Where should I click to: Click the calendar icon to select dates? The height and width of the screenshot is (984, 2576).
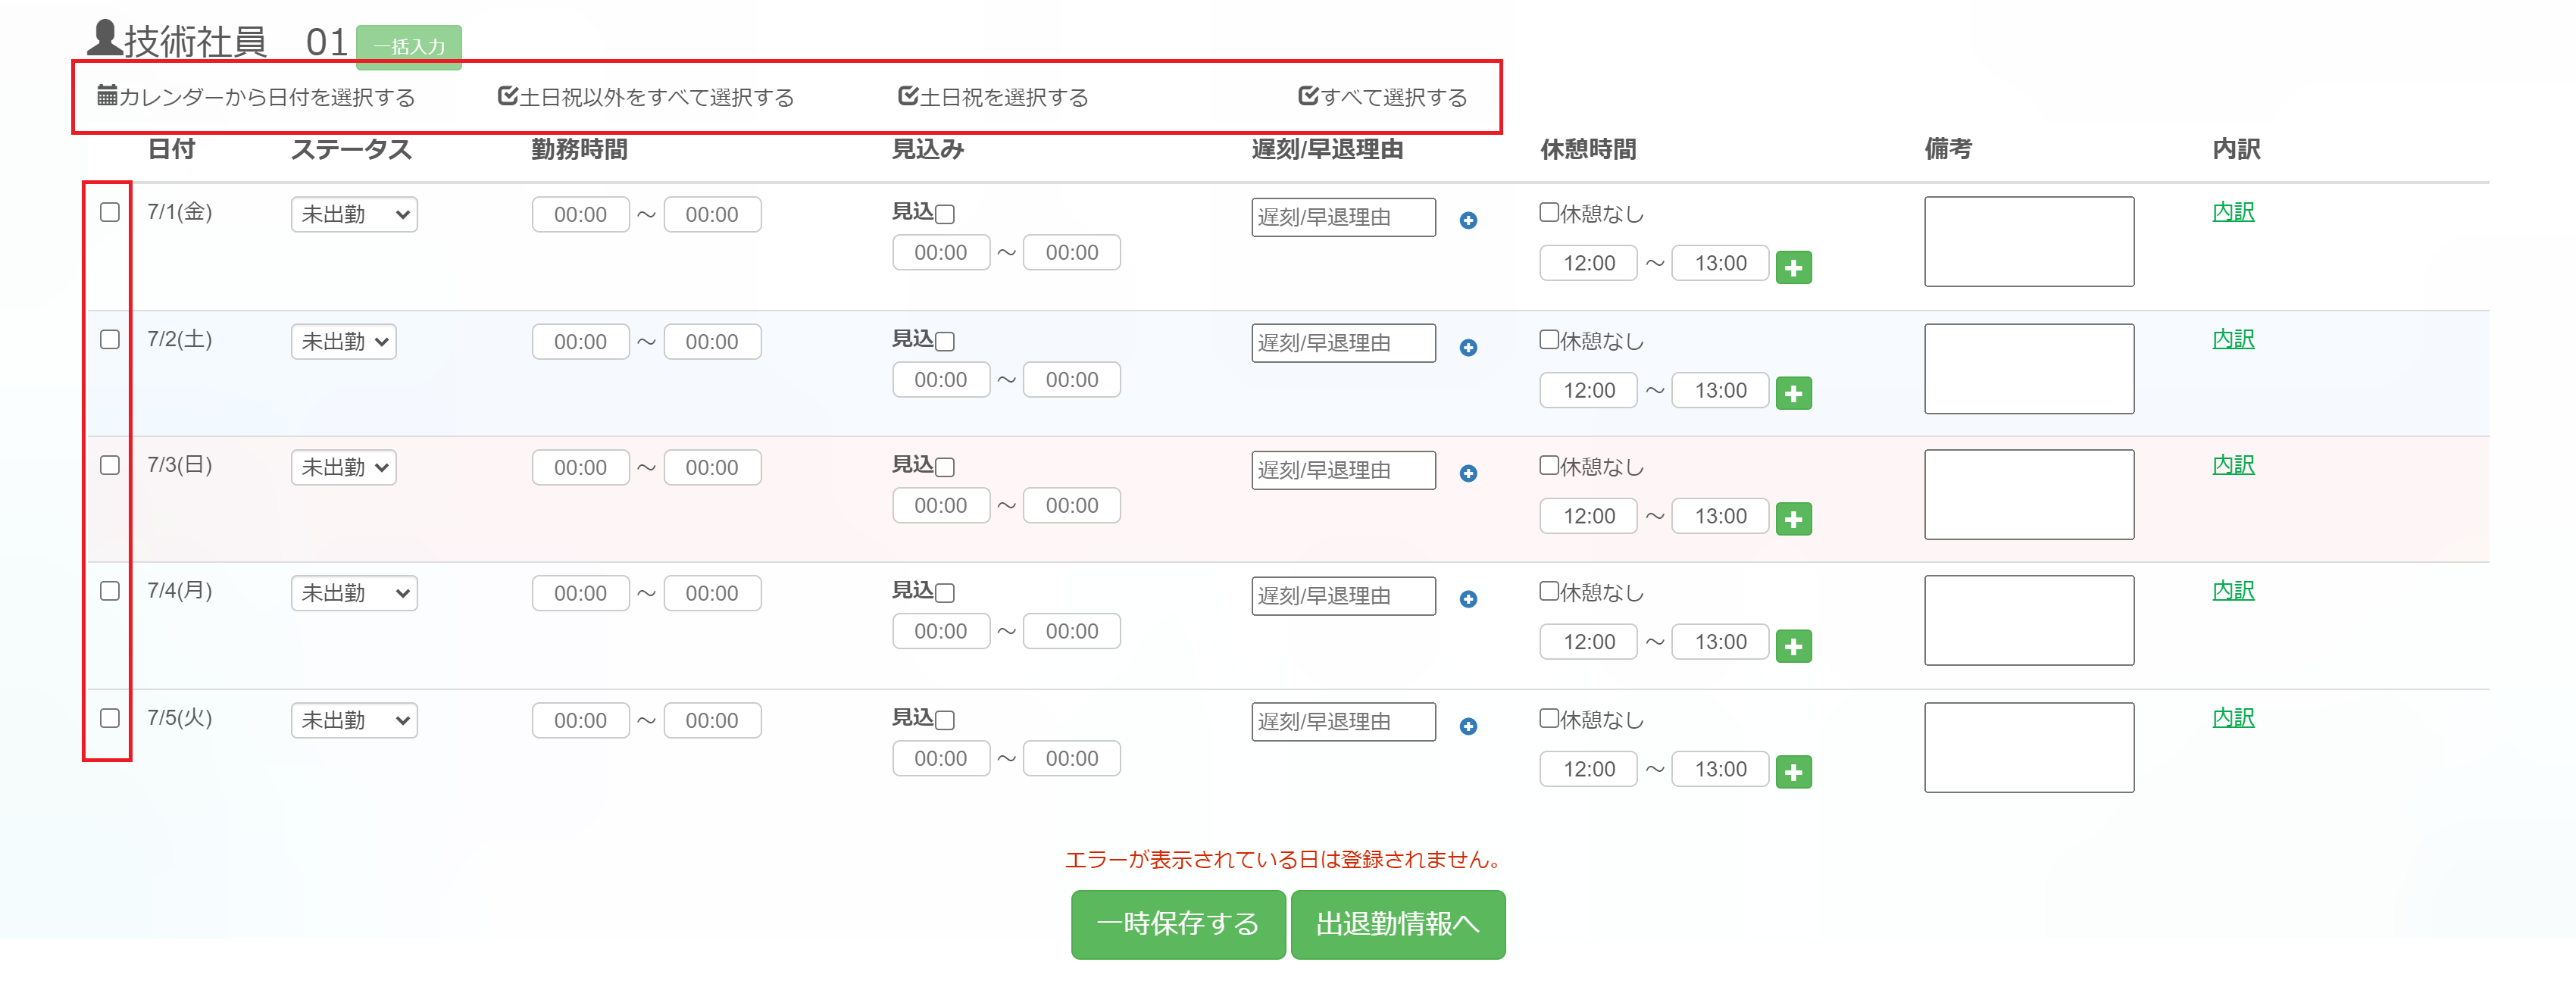(x=107, y=96)
